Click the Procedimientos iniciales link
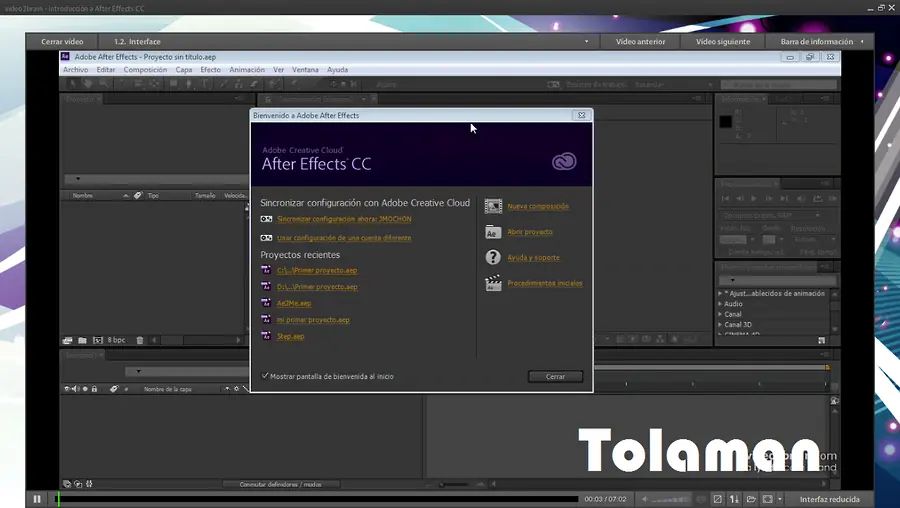 (x=545, y=283)
